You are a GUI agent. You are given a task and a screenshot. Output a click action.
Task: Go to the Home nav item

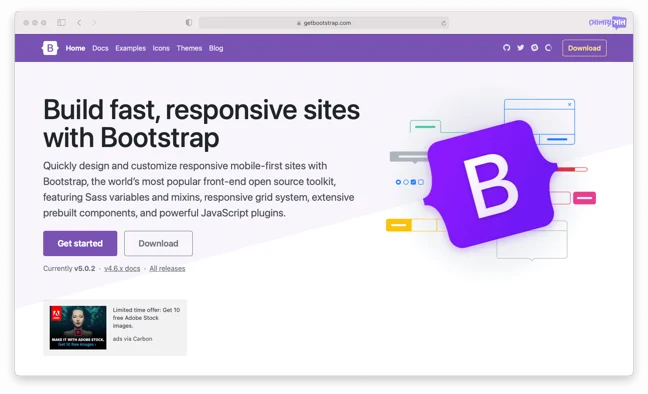coord(75,48)
